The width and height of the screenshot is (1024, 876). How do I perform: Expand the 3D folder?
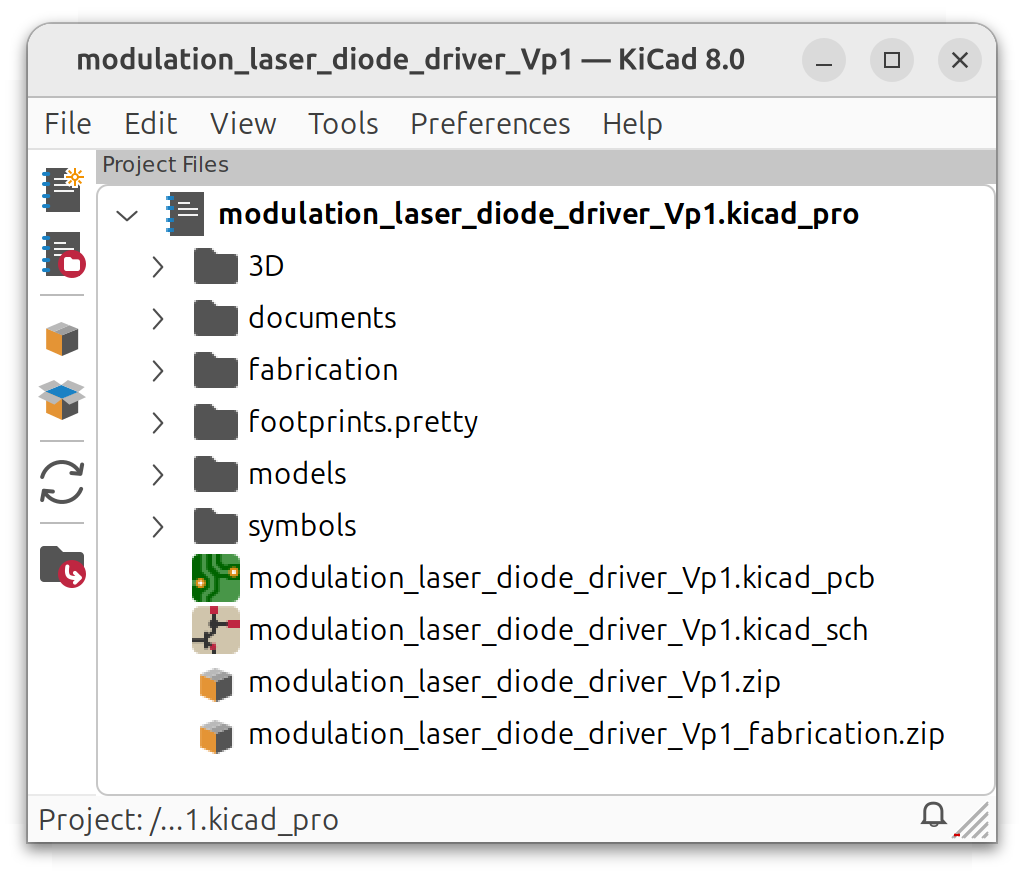coord(157,266)
